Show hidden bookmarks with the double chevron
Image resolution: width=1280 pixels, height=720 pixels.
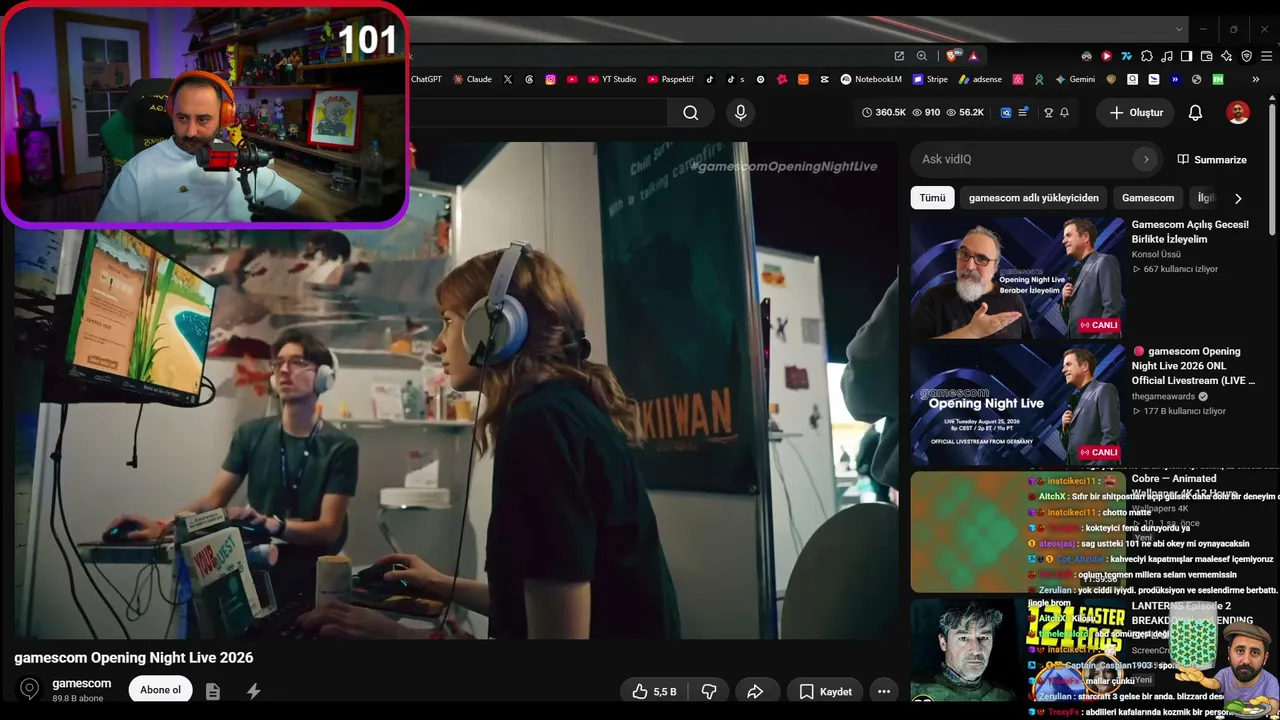pos(1255,79)
